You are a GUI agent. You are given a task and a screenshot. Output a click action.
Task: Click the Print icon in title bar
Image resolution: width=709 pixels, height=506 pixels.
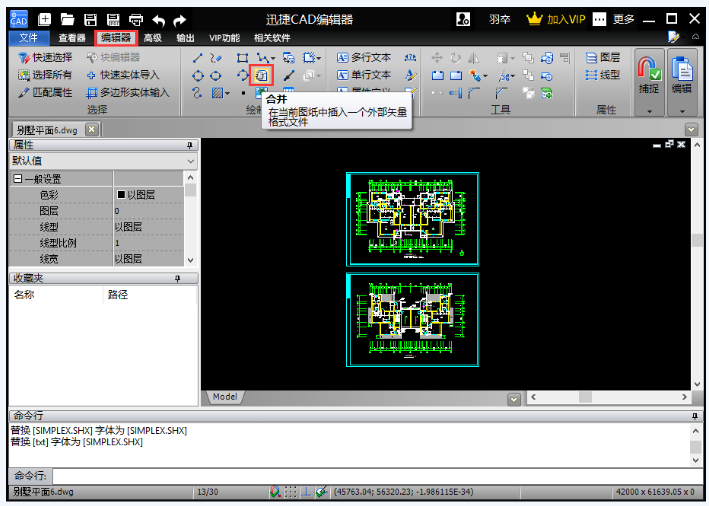pyautogui.click(x=136, y=19)
